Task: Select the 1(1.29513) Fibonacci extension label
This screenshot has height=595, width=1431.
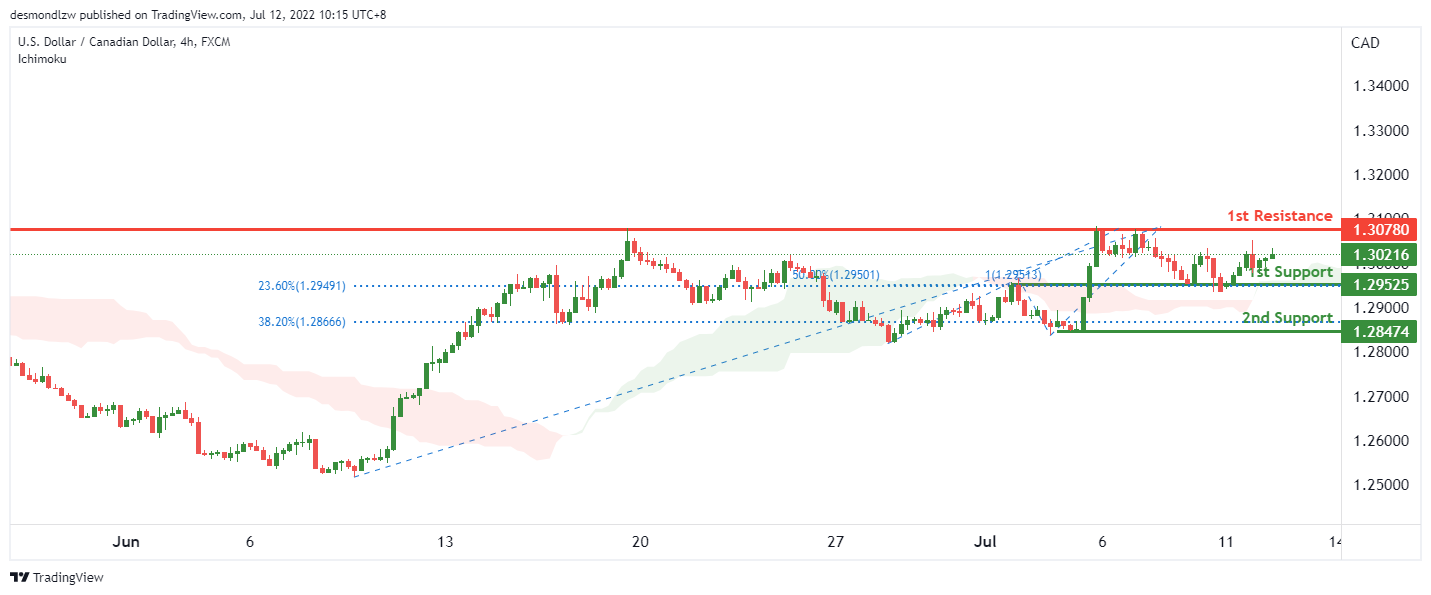Action: click(x=1012, y=275)
